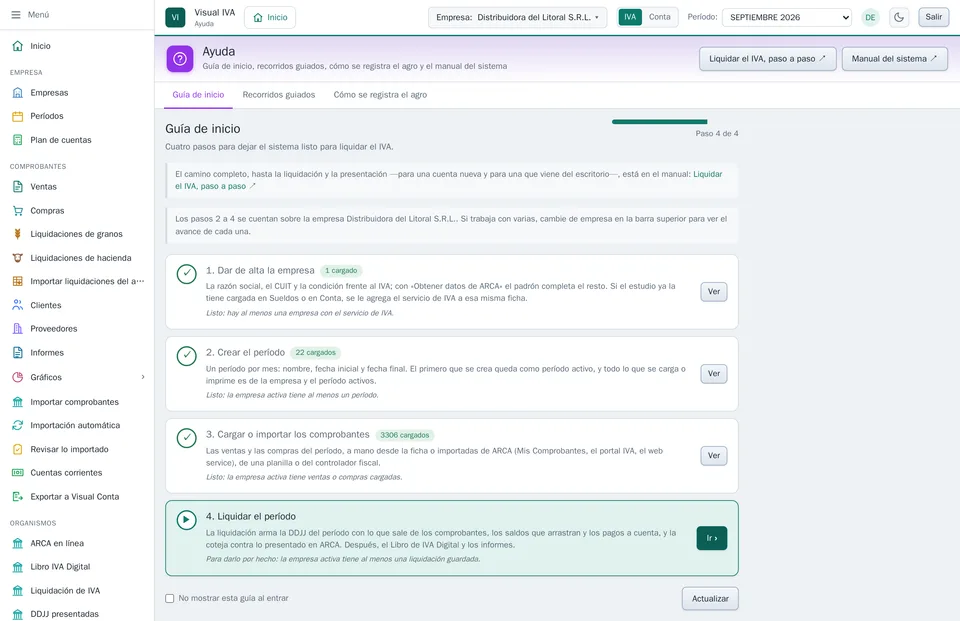Open the Empresa selector dropdown

(x=517, y=17)
